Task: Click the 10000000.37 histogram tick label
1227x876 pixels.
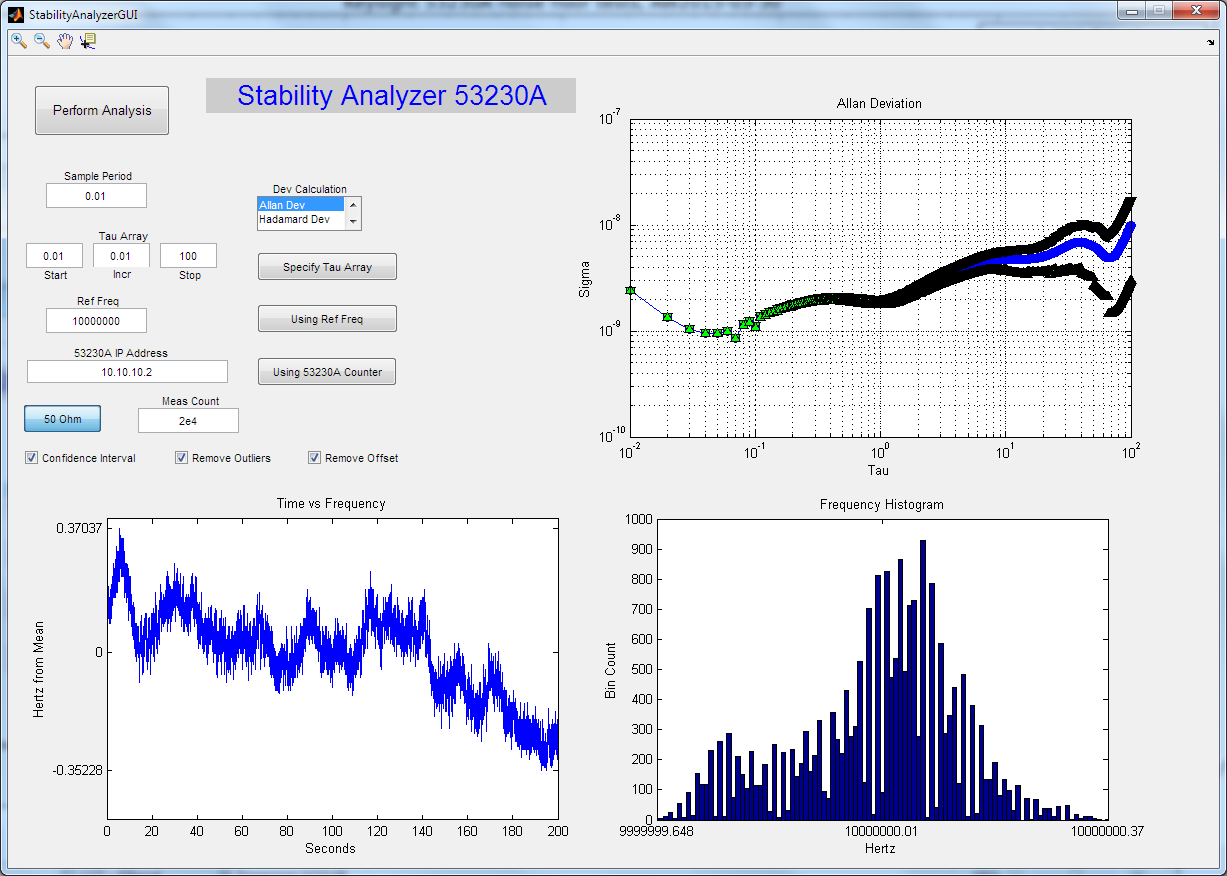Action: pyautogui.click(x=1105, y=831)
